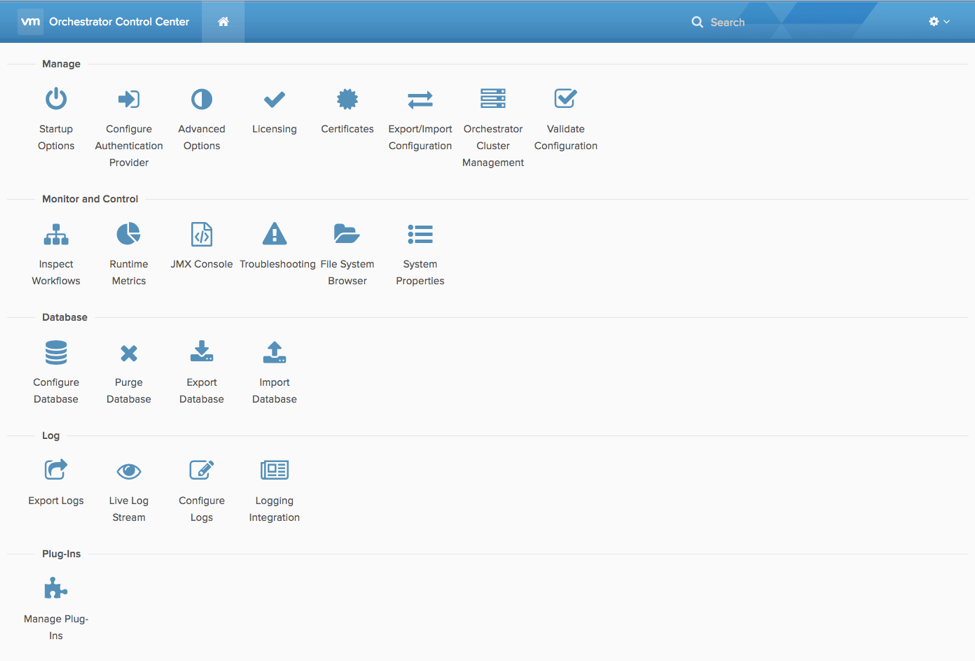Open Import Database upload icon
This screenshot has width=975, height=661.
274,351
